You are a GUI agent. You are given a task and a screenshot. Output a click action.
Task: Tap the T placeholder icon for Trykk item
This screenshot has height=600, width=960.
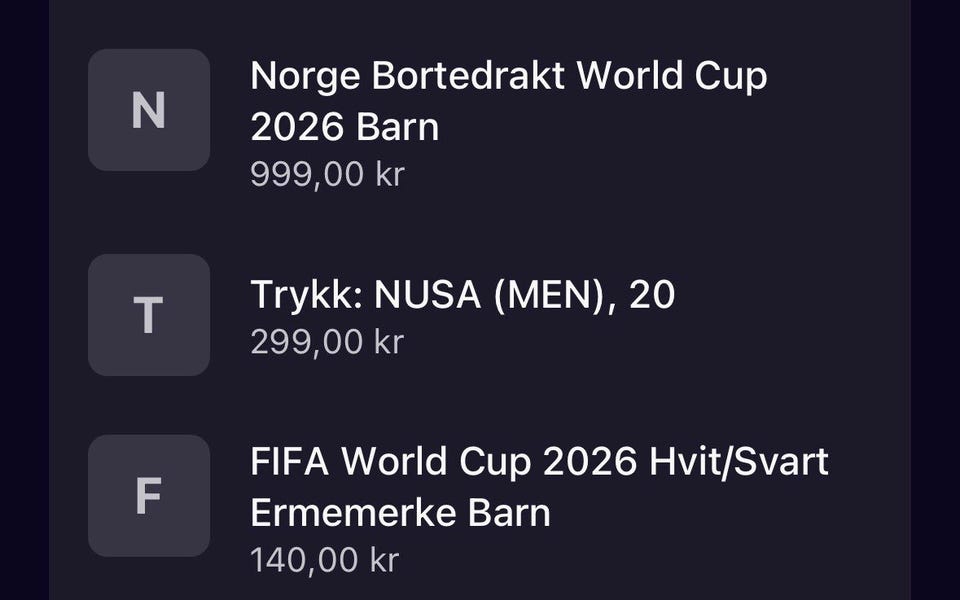tap(149, 315)
